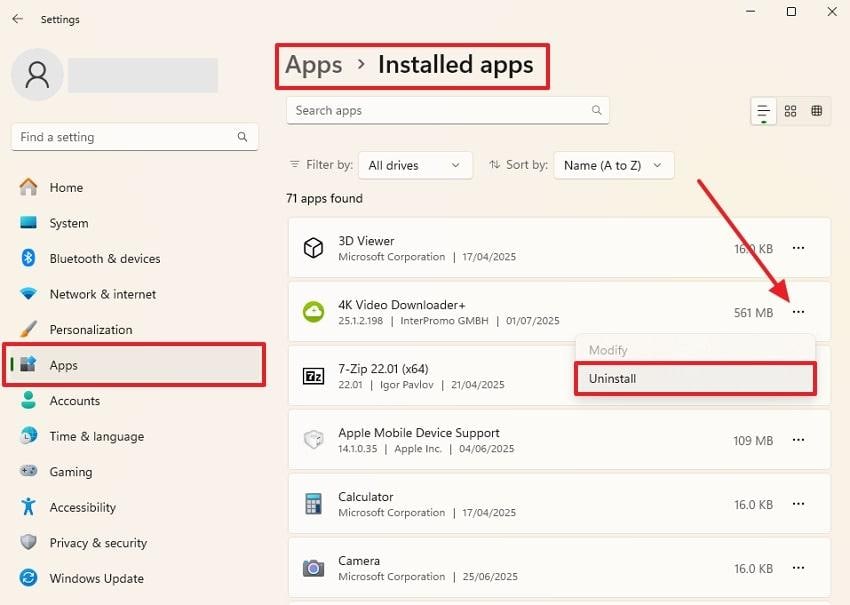Screen dimensions: 850x605
Task: Click the 7-Zip app icon
Action: [x=313, y=376]
